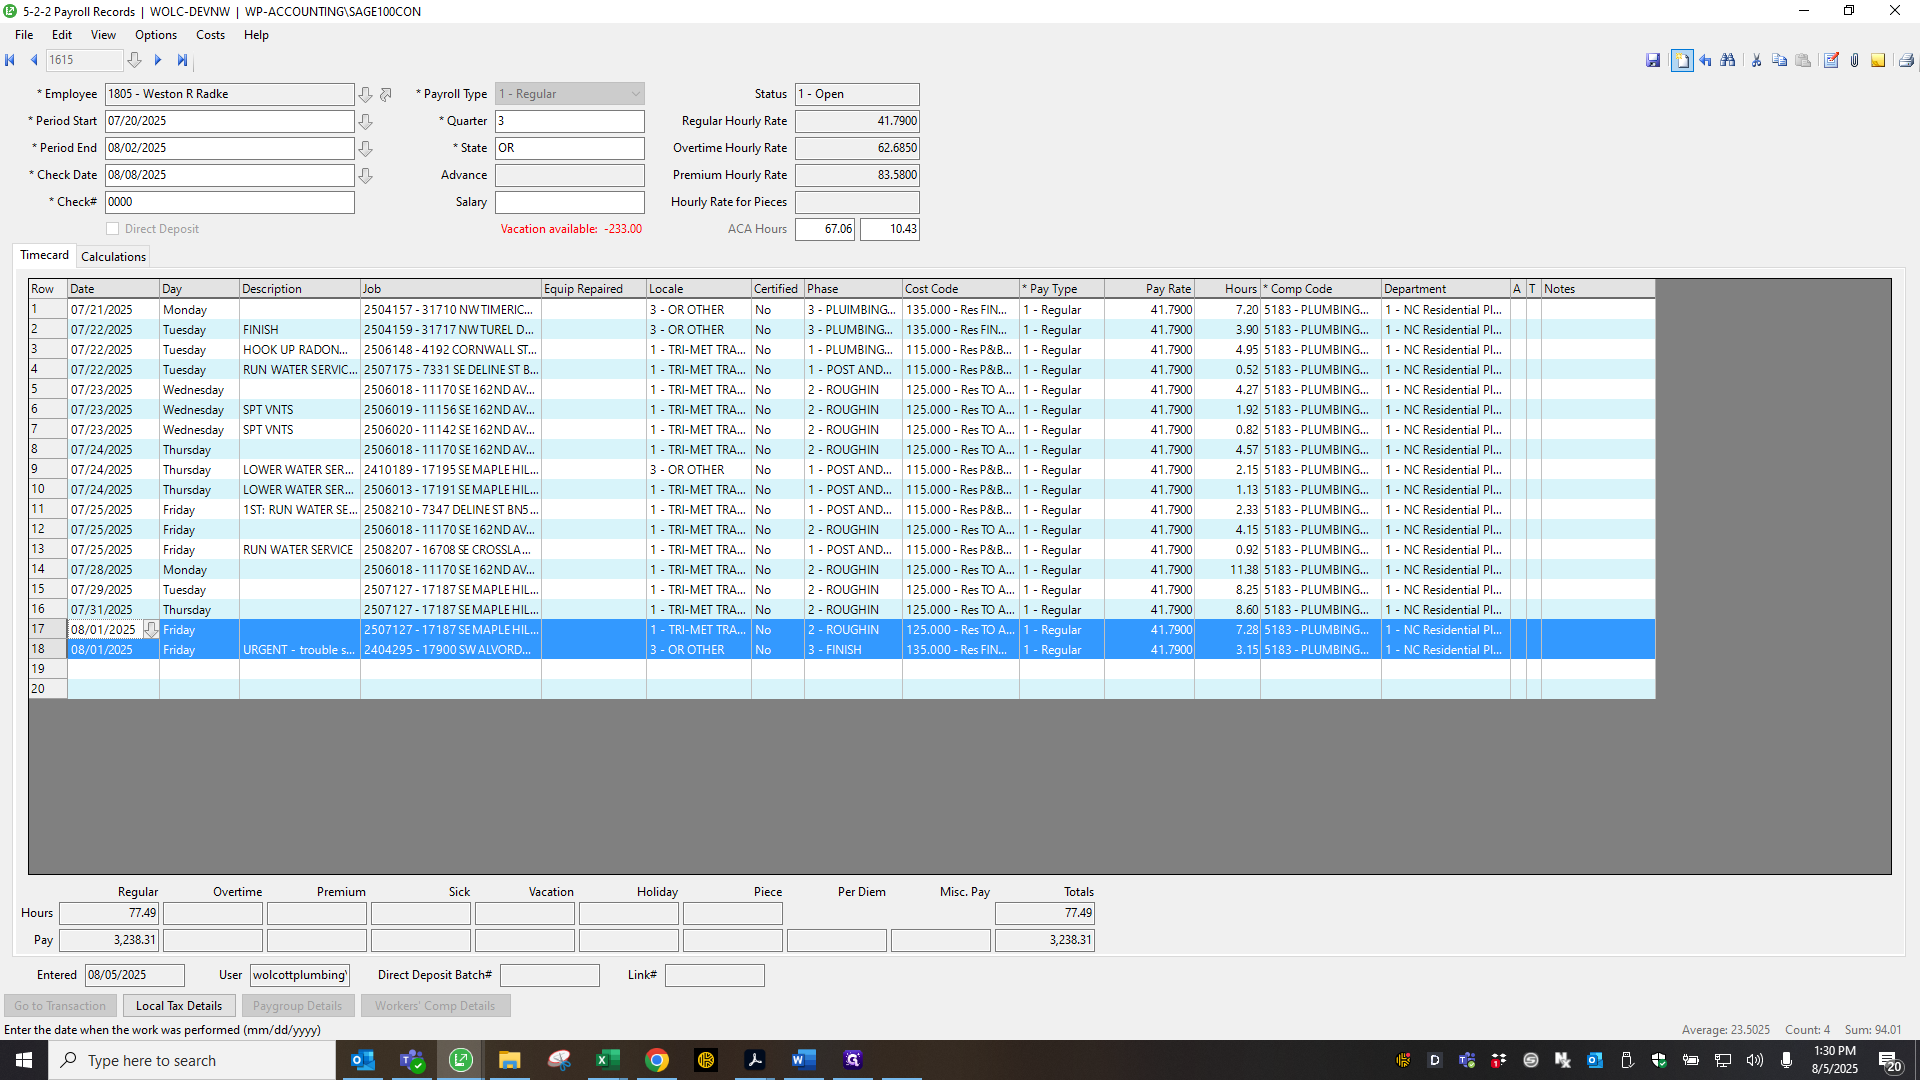
Task: Click the employee detail icon beside lookup
Action: 386,94
